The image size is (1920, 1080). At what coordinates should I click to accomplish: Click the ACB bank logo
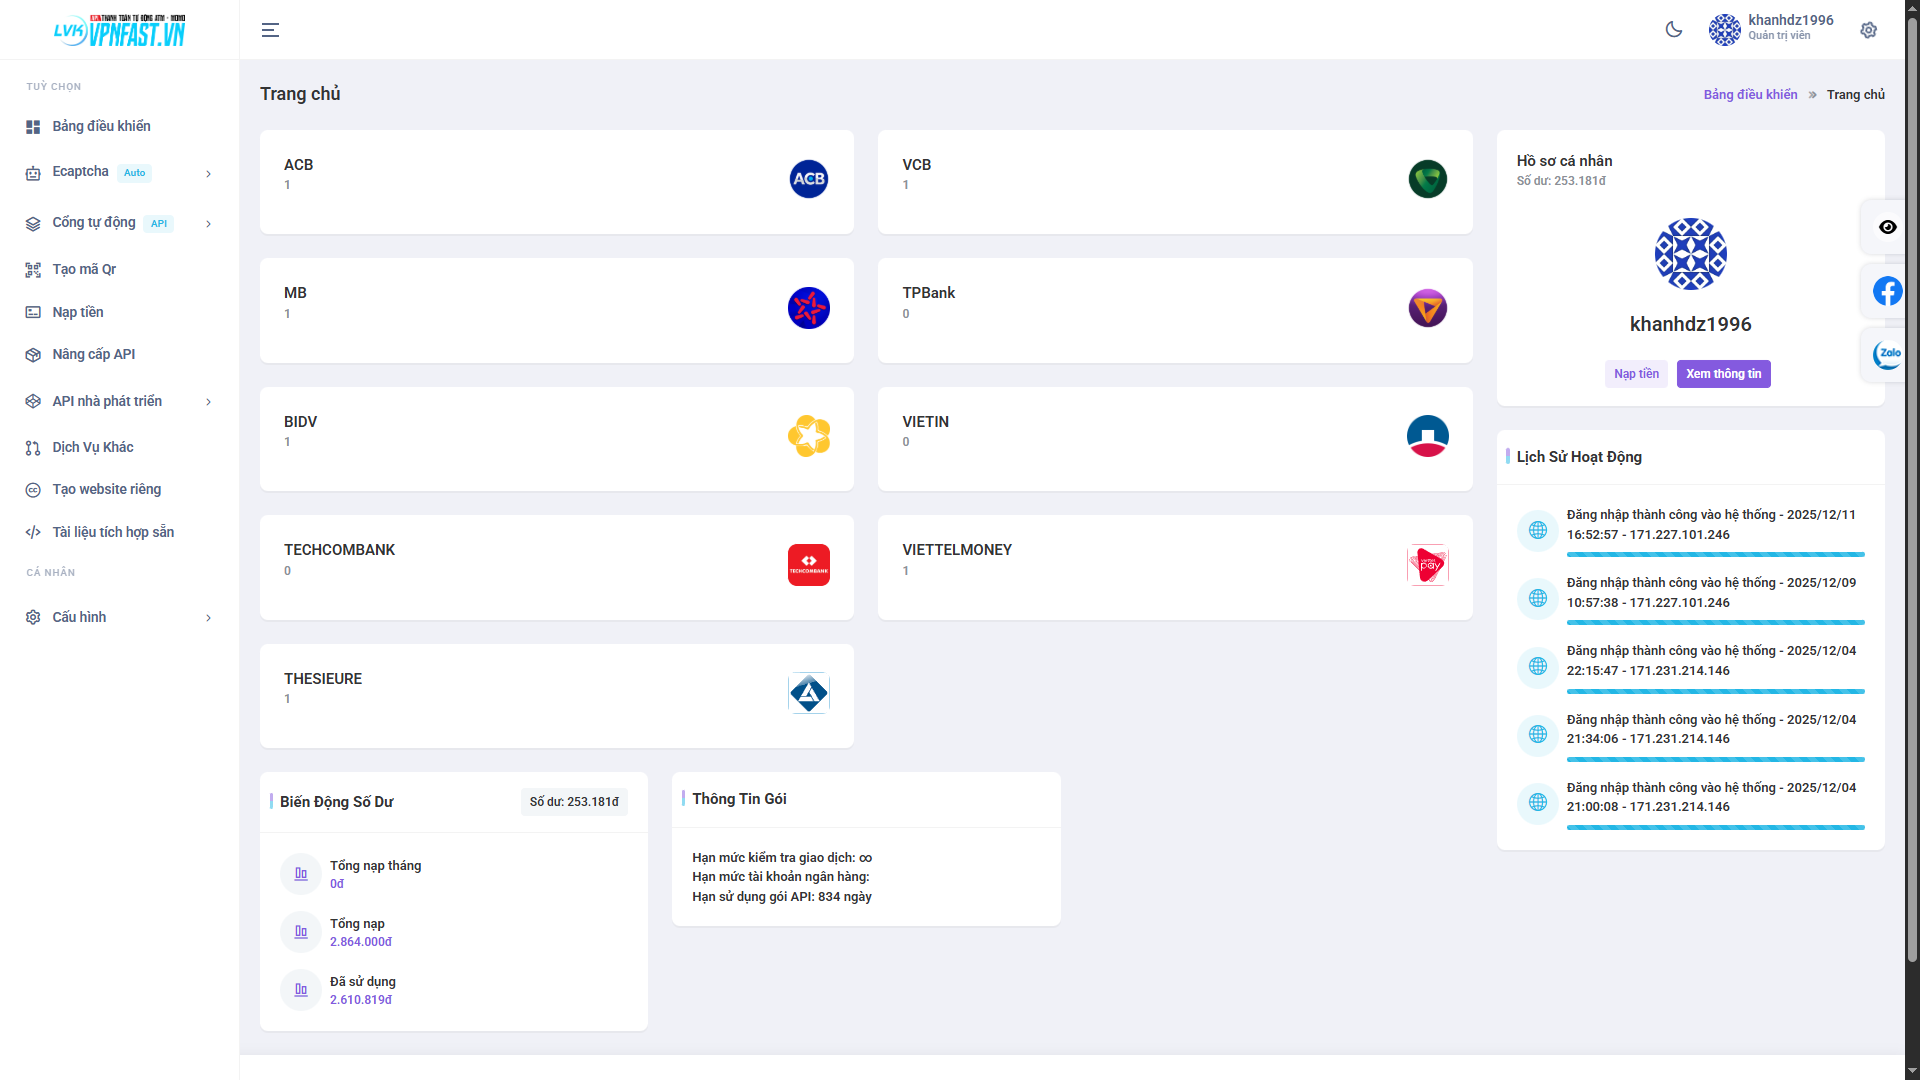click(808, 179)
